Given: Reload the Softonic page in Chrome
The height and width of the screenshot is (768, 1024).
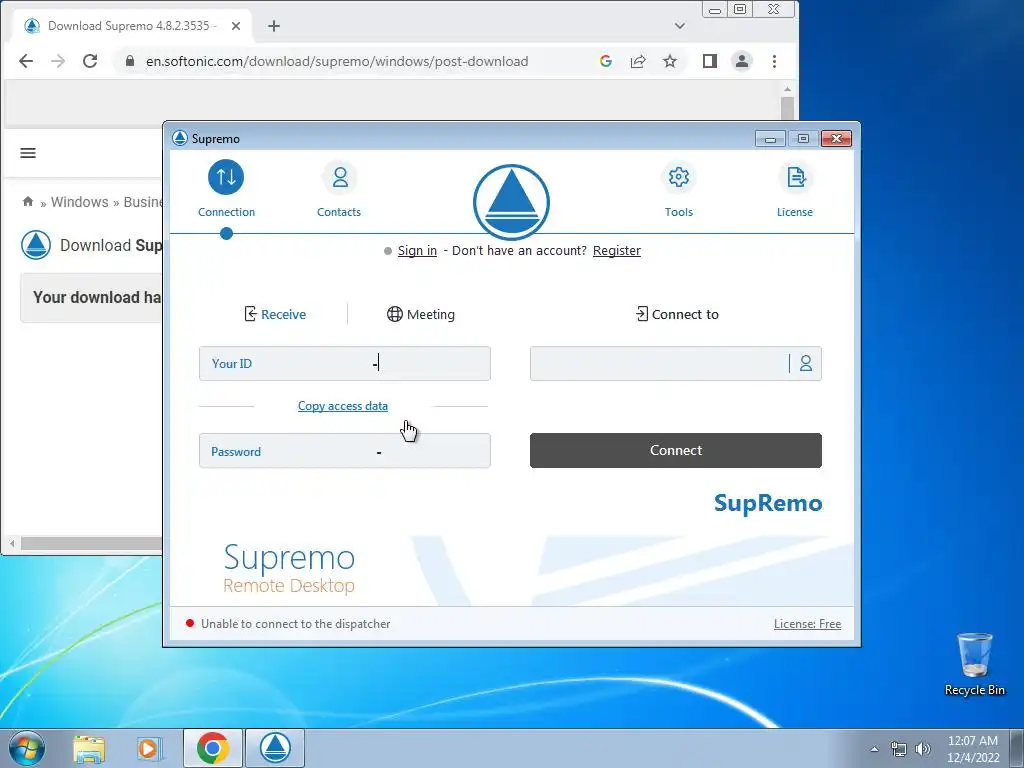Looking at the screenshot, I should tap(90, 61).
